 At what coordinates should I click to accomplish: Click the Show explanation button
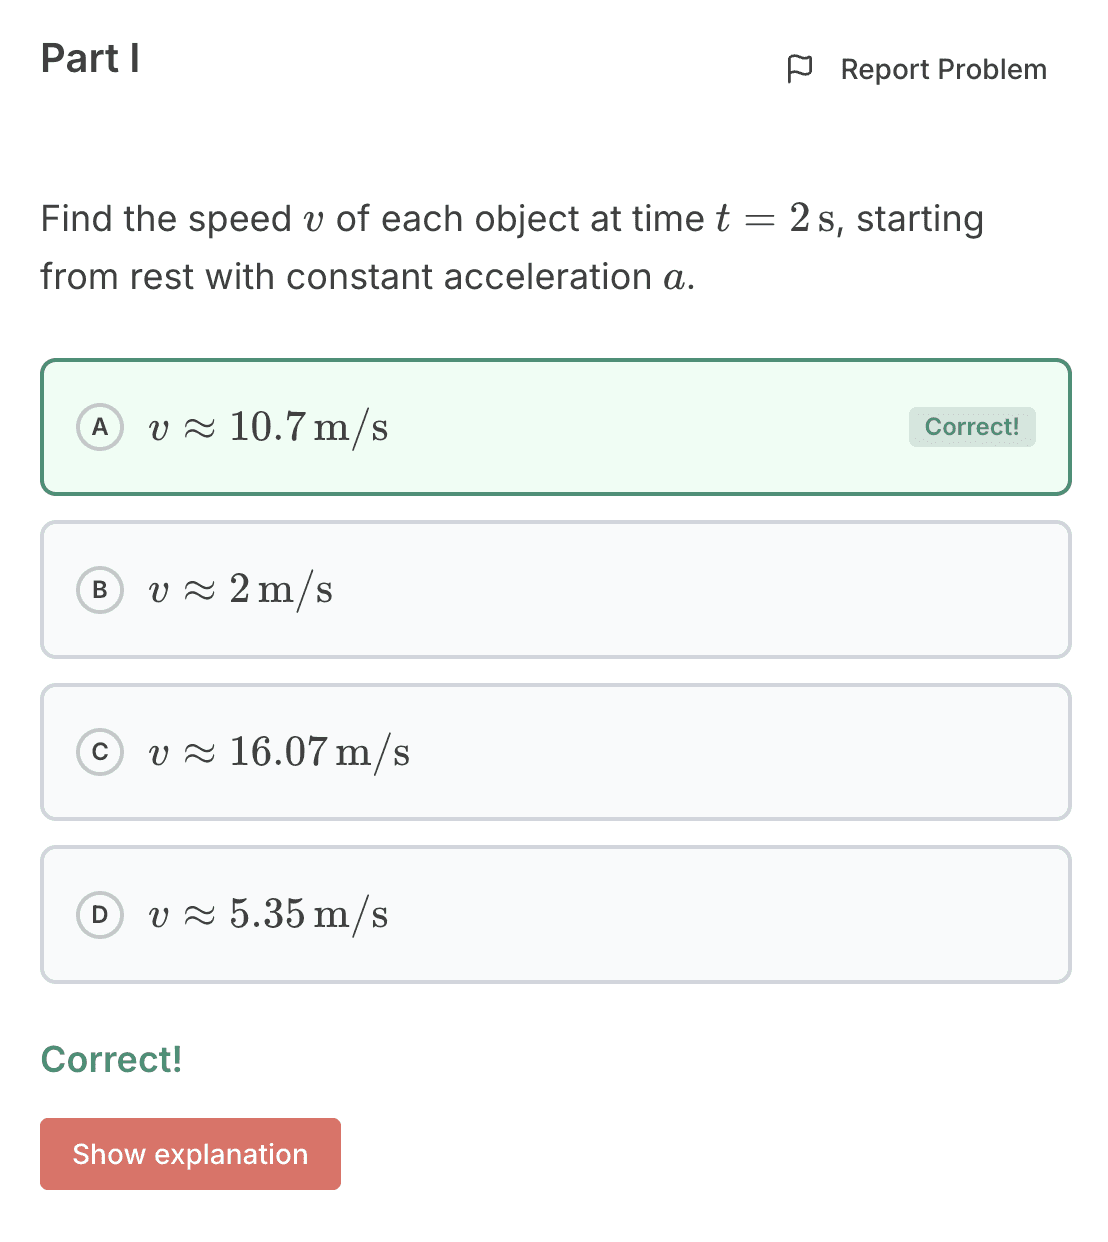coord(190,1154)
